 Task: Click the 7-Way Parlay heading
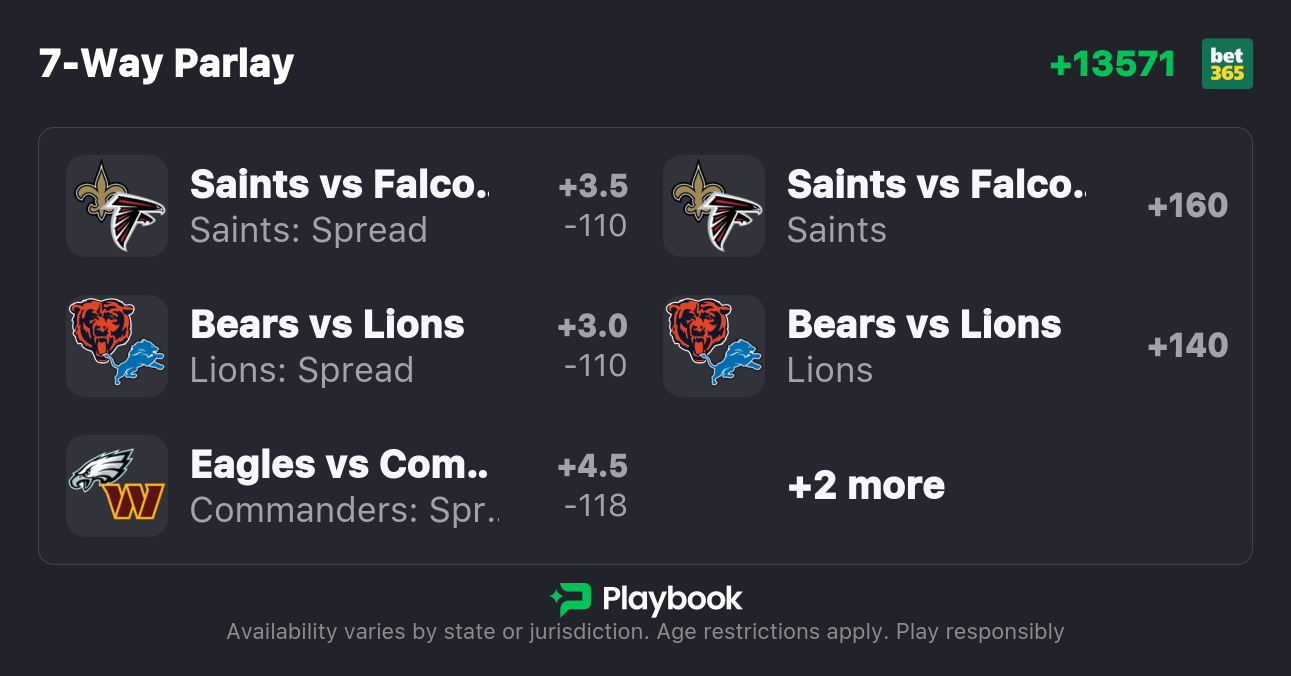click(167, 64)
